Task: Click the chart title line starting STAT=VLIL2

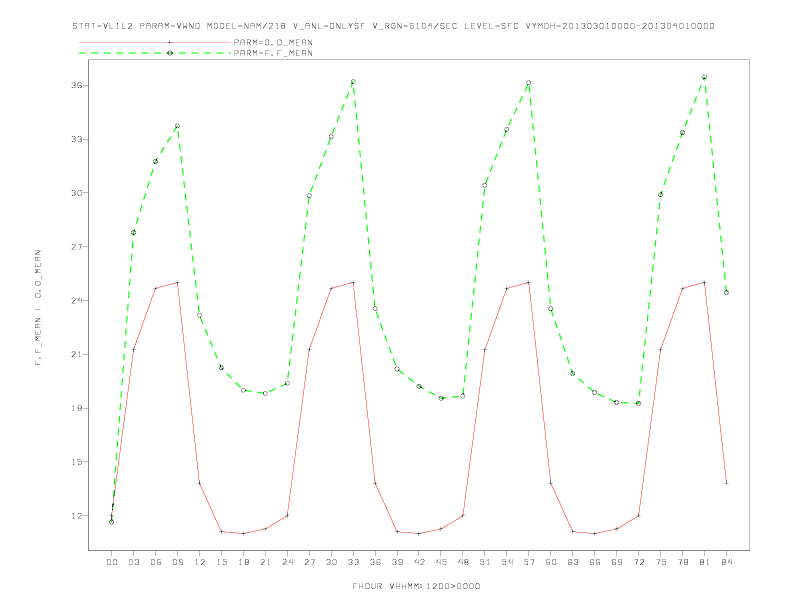Action: pos(393,26)
